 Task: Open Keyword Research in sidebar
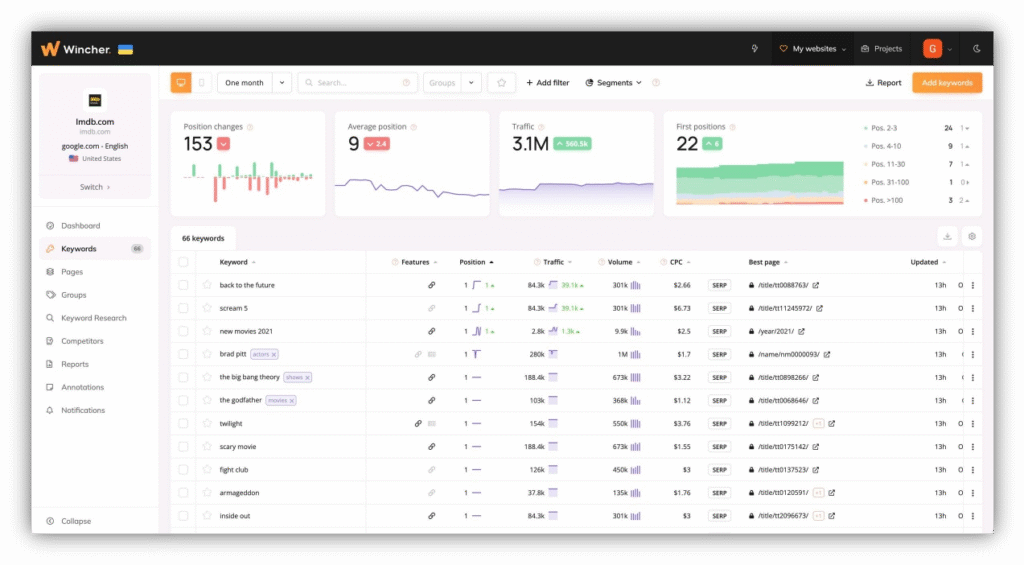pyautogui.click(x=93, y=318)
